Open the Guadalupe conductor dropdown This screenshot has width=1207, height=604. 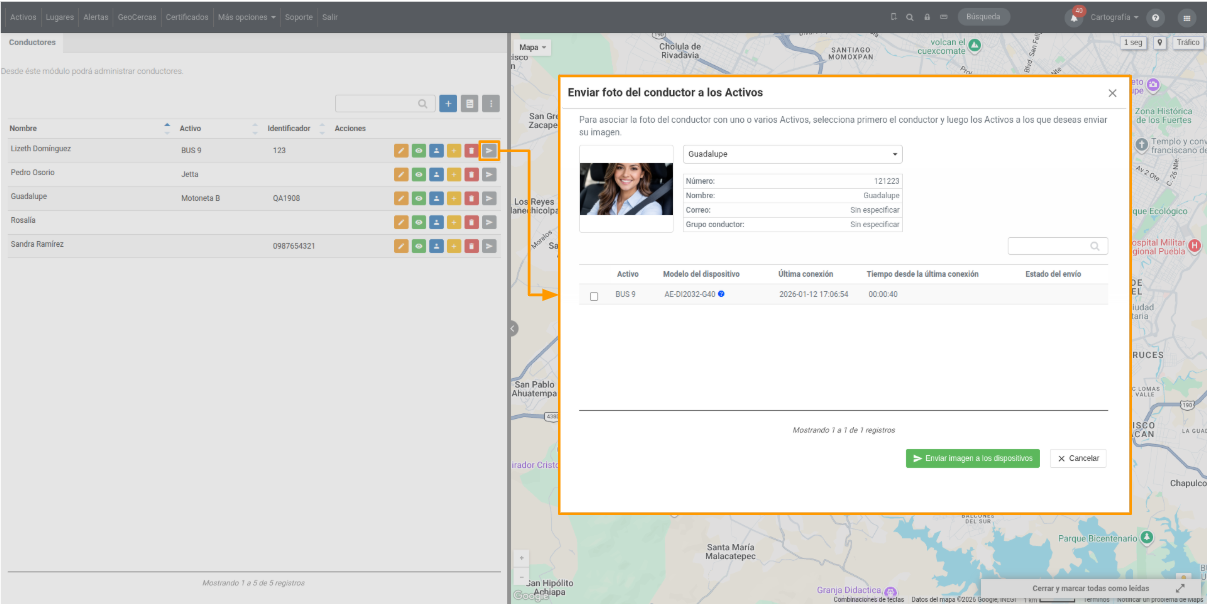point(793,154)
